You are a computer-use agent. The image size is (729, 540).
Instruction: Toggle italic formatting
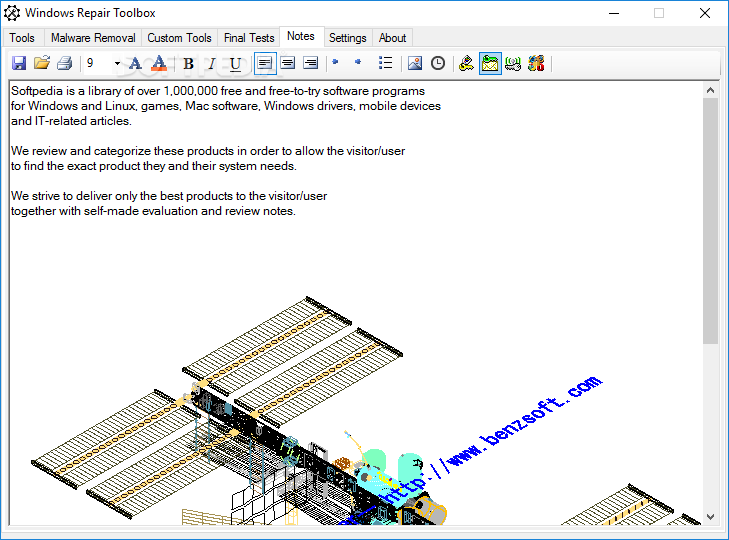pos(212,63)
